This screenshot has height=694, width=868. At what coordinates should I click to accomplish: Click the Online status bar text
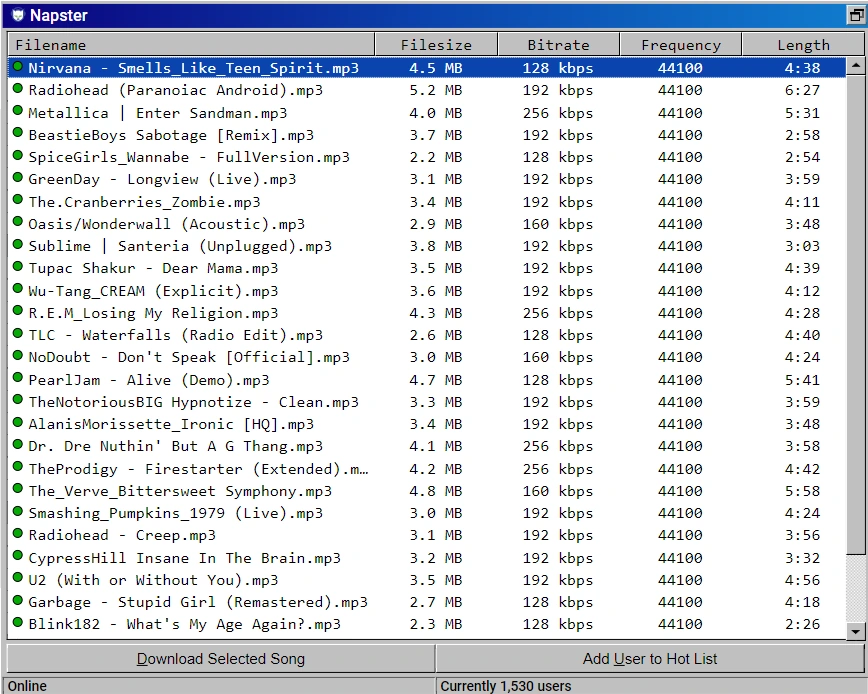(x=27, y=686)
